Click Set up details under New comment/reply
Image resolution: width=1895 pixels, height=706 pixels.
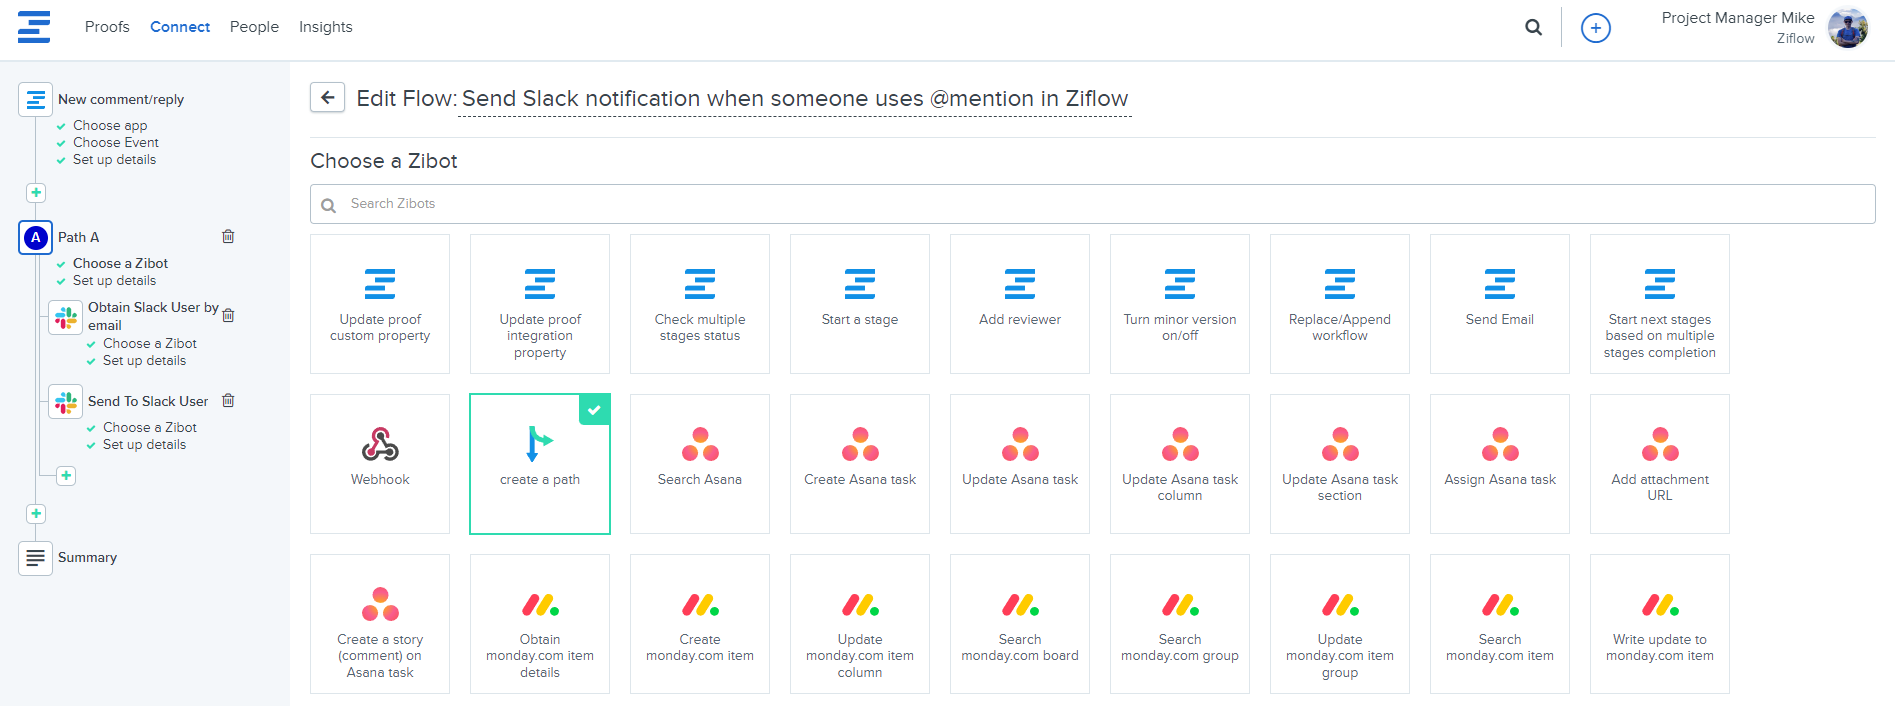click(114, 160)
